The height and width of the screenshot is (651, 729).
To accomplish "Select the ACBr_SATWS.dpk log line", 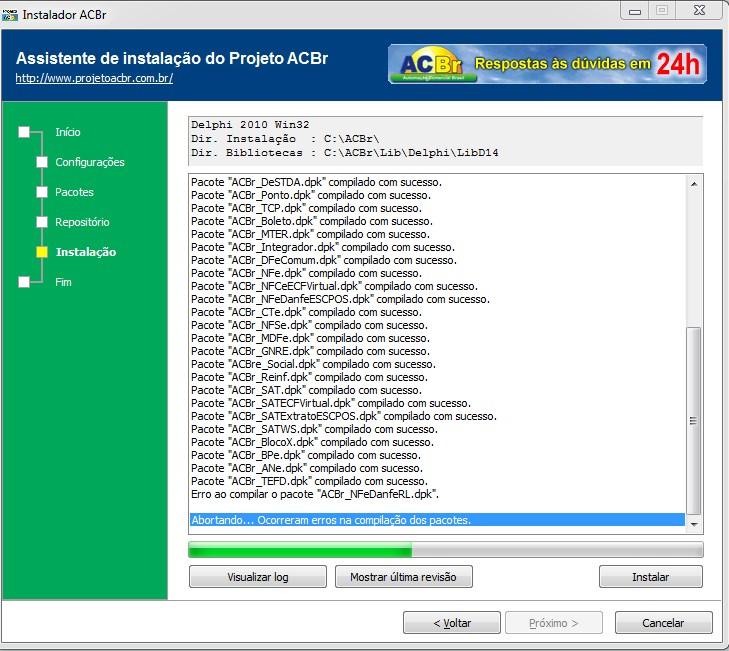I will point(314,429).
